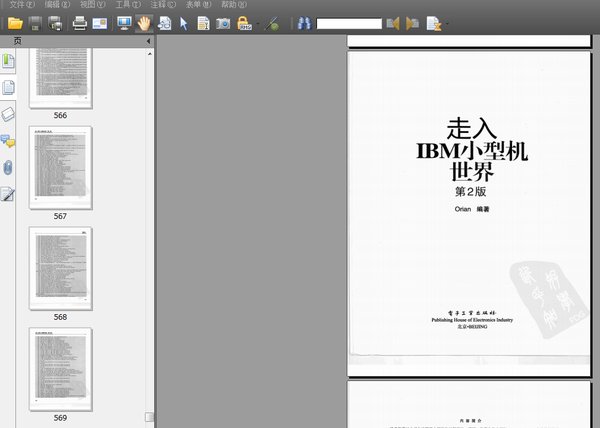Click the Snapshot camera icon
The height and width of the screenshot is (428, 600).
pos(223,22)
